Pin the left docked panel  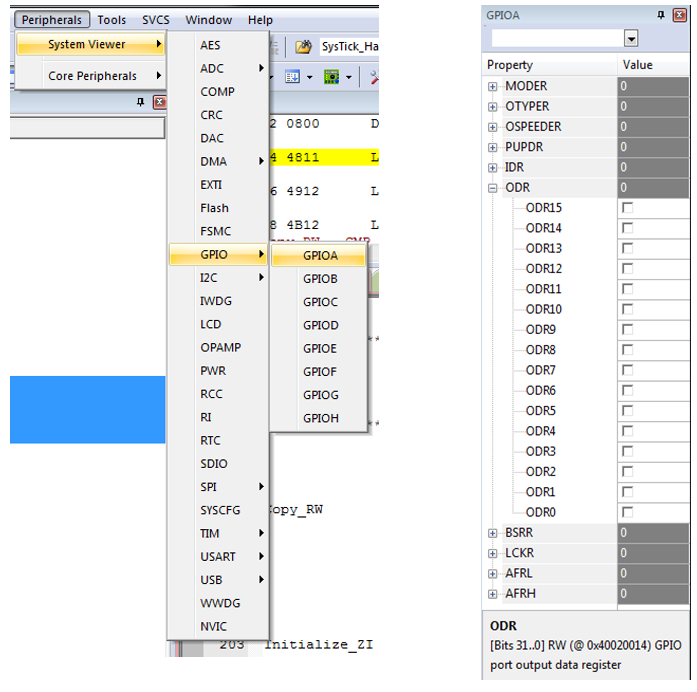click(141, 102)
